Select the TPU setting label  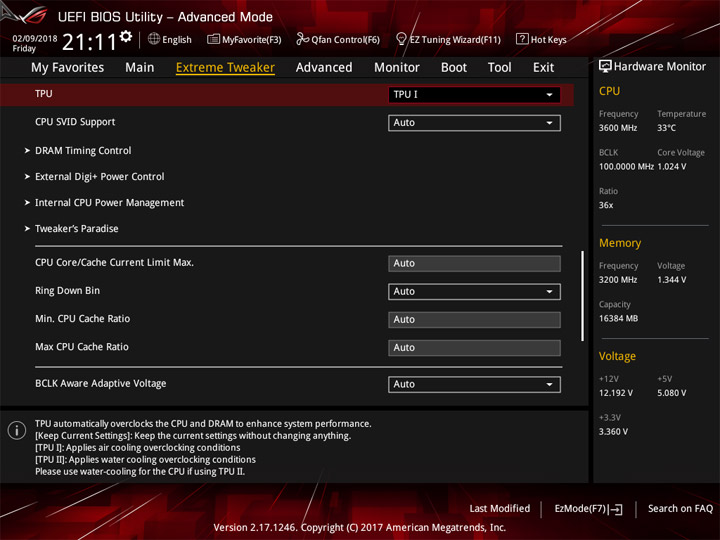point(44,94)
